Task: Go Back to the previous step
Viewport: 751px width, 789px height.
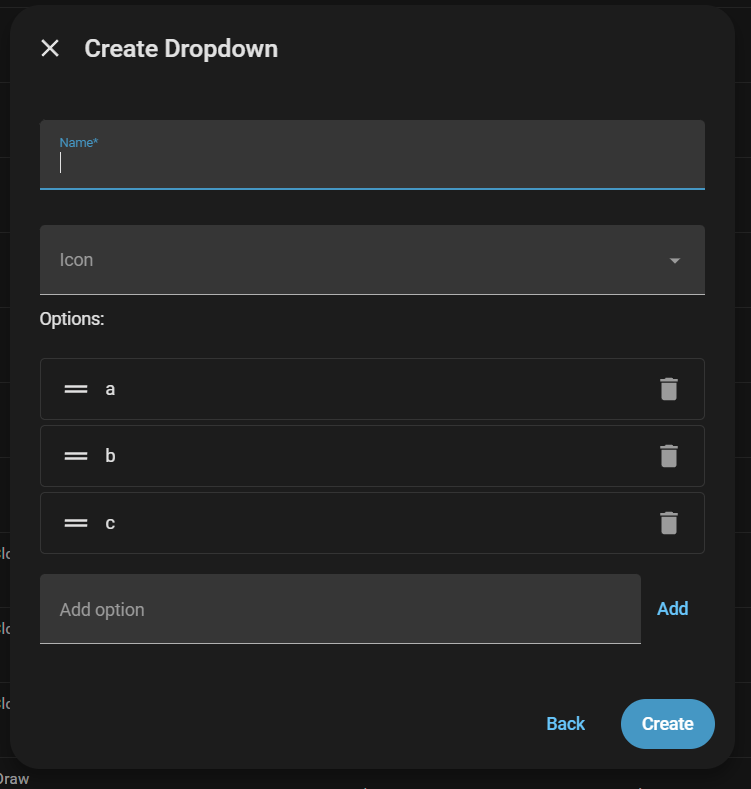Action: pos(565,724)
